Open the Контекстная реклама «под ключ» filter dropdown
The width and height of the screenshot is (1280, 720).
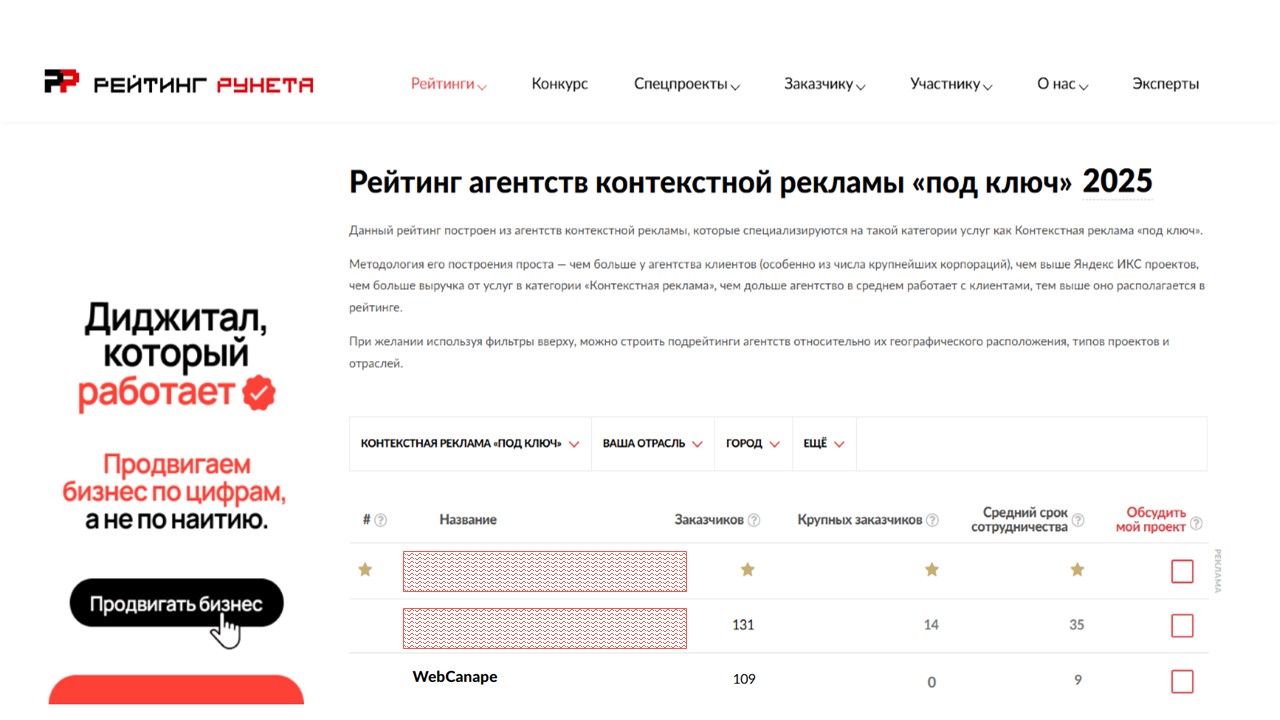pos(470,444)
